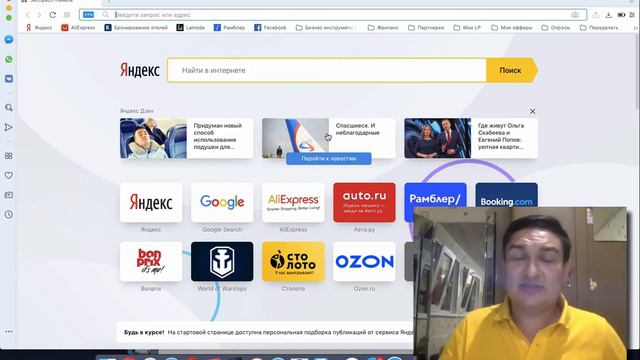Expand the Мои офферы bookmark folder
The width and height of the screenshot is (640, 360).
(512, 28)
